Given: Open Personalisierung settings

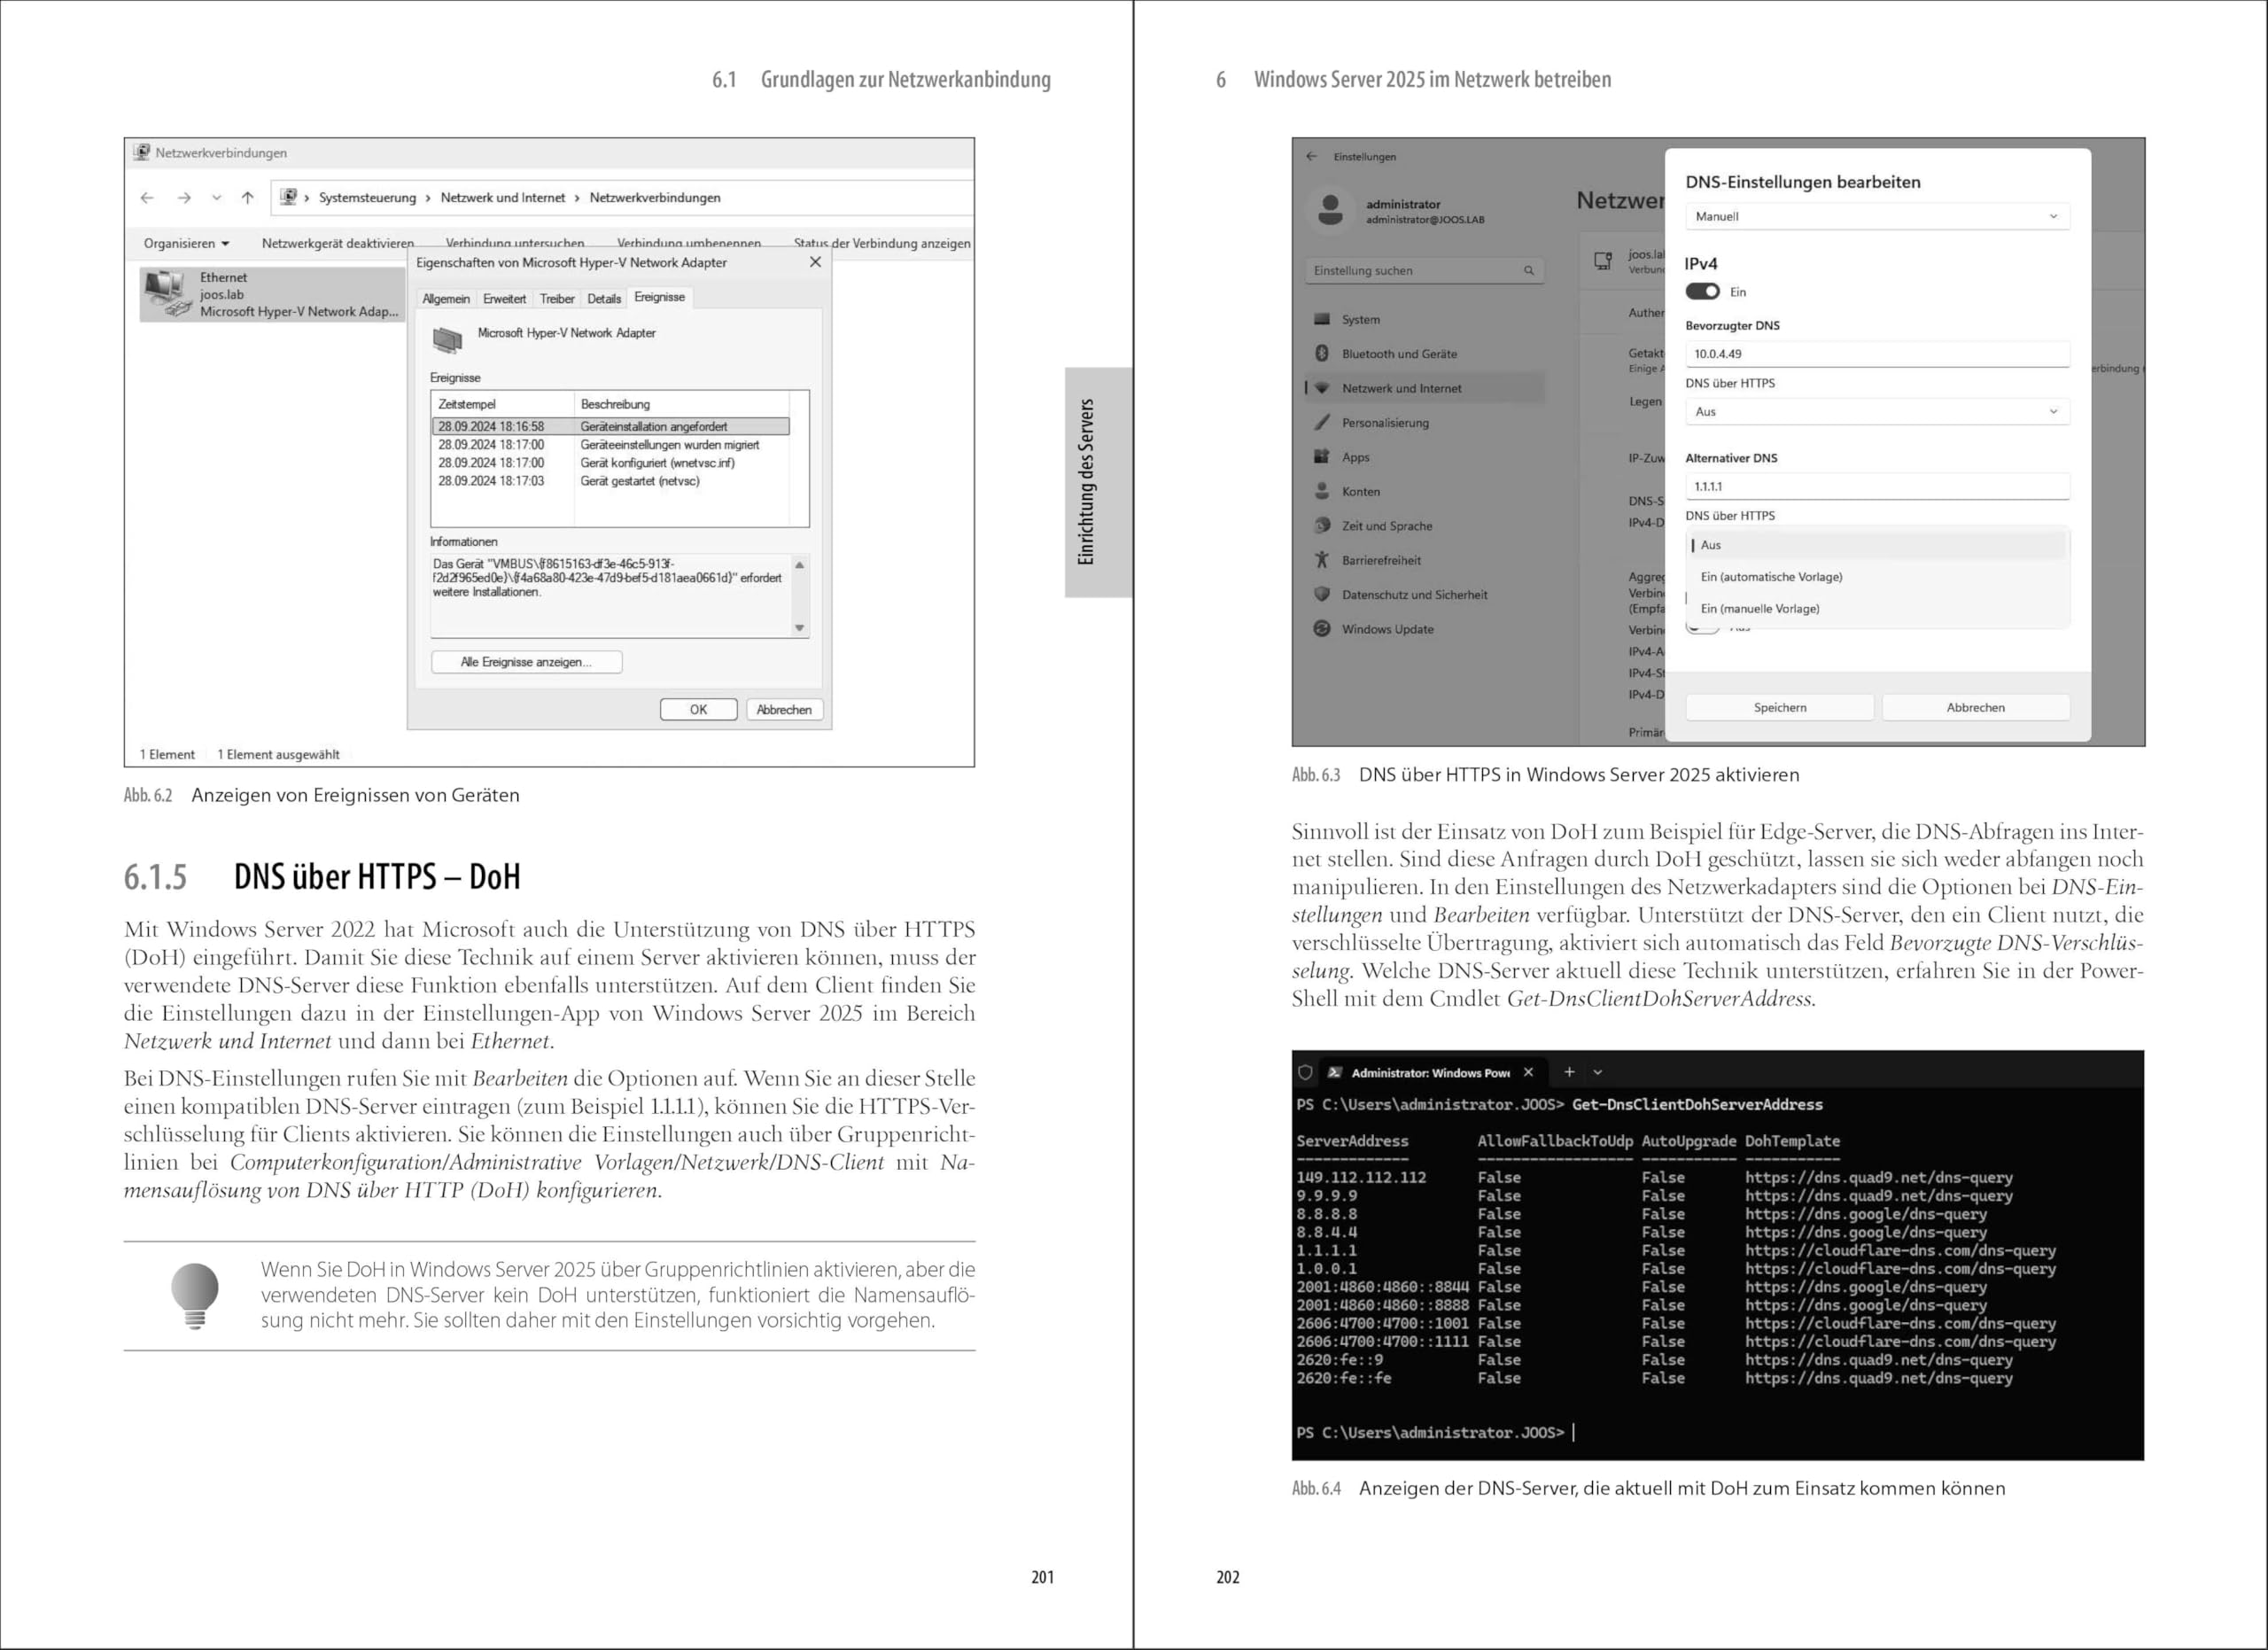Looking at the screenshot, I should click(1424, 422).
